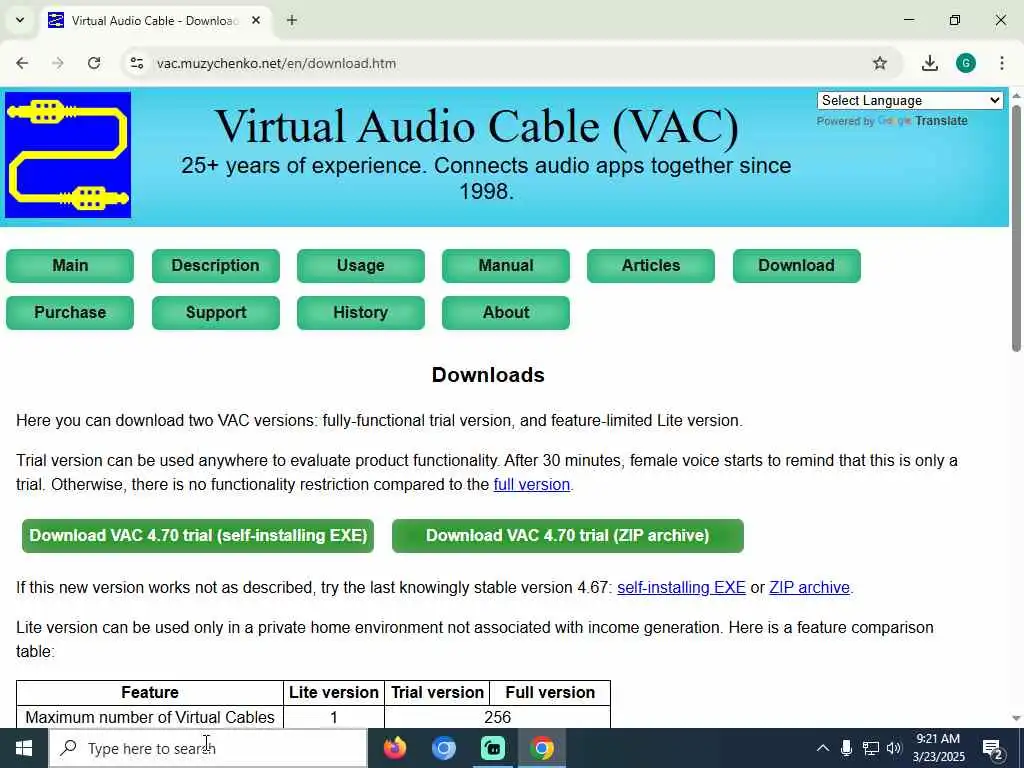Open the network tray icon
The height and width of the screenshot is (768, 1024).
click(x=871, y=748)
